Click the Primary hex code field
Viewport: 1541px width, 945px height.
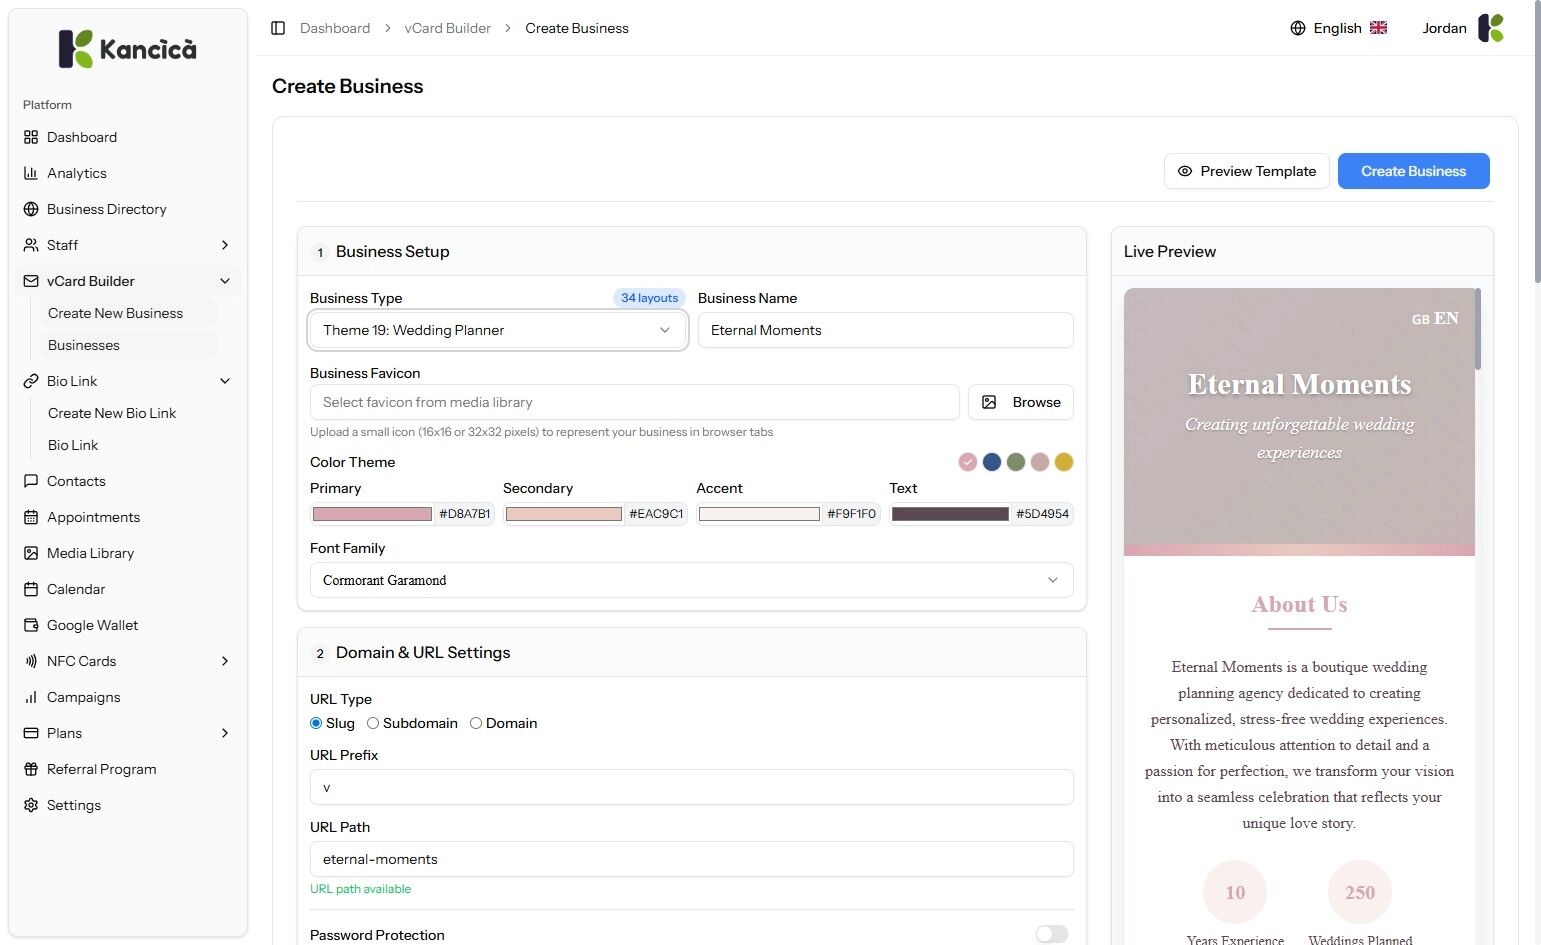click(x=465, y=514)
